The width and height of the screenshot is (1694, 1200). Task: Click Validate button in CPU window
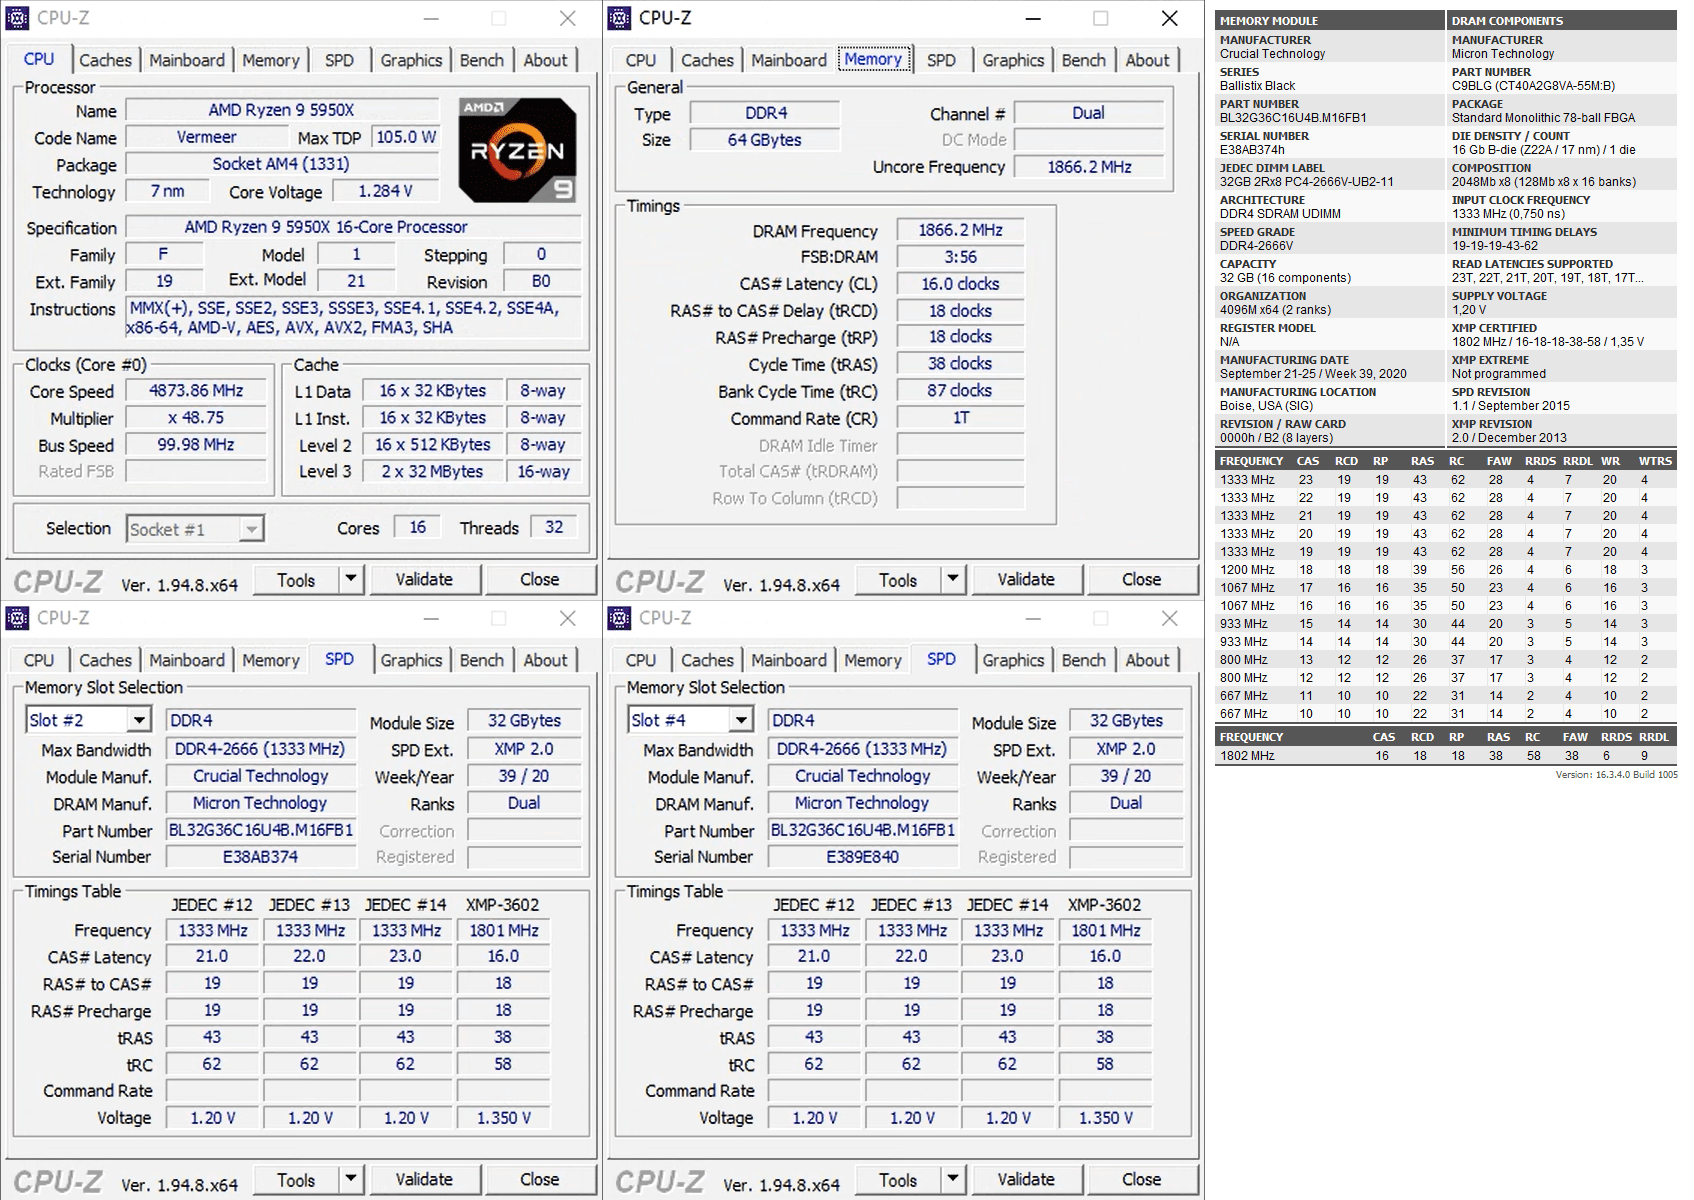tap(424, 579)
